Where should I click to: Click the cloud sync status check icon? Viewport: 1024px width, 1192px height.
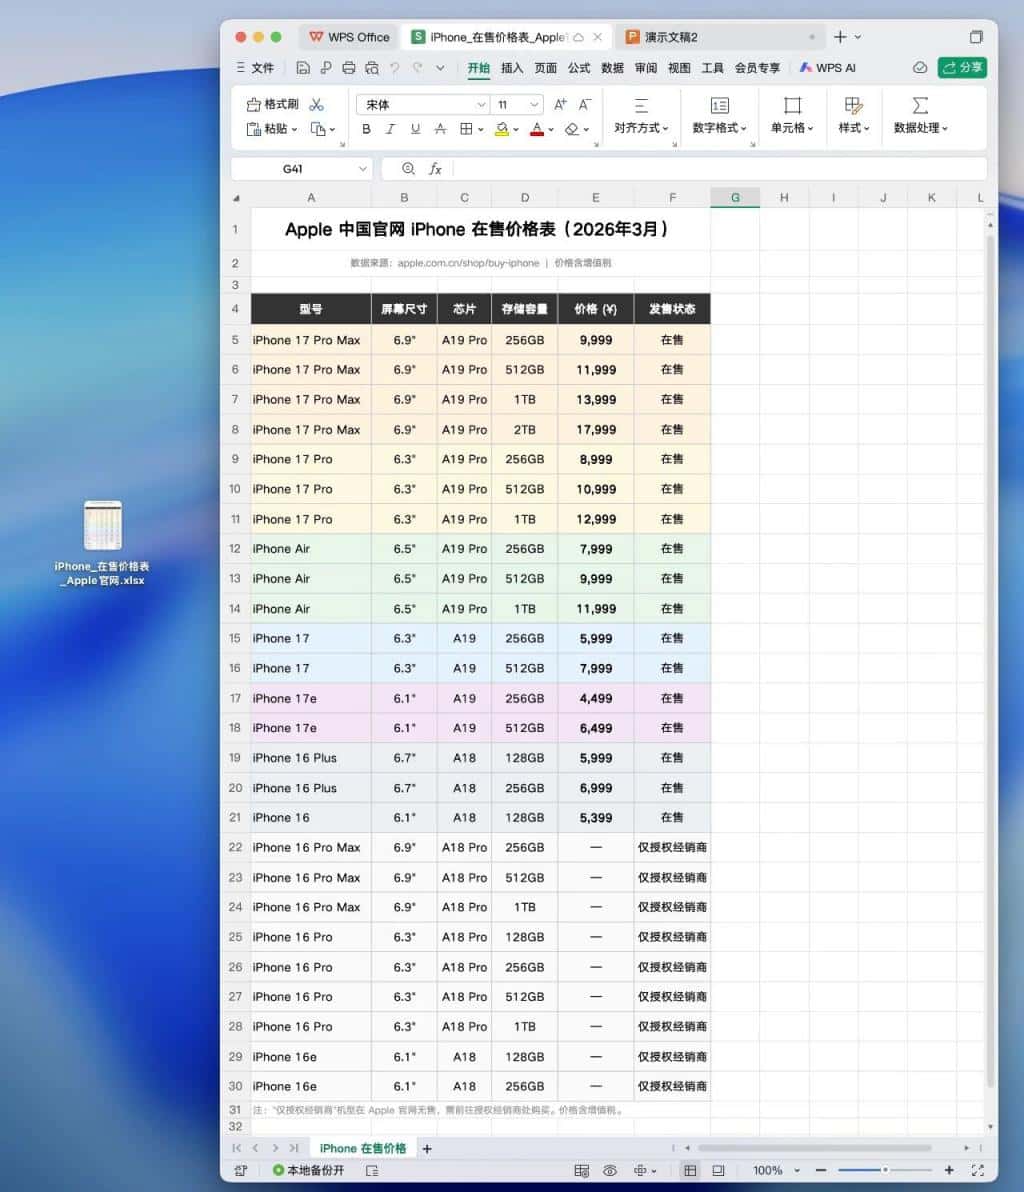coord(920,68)
